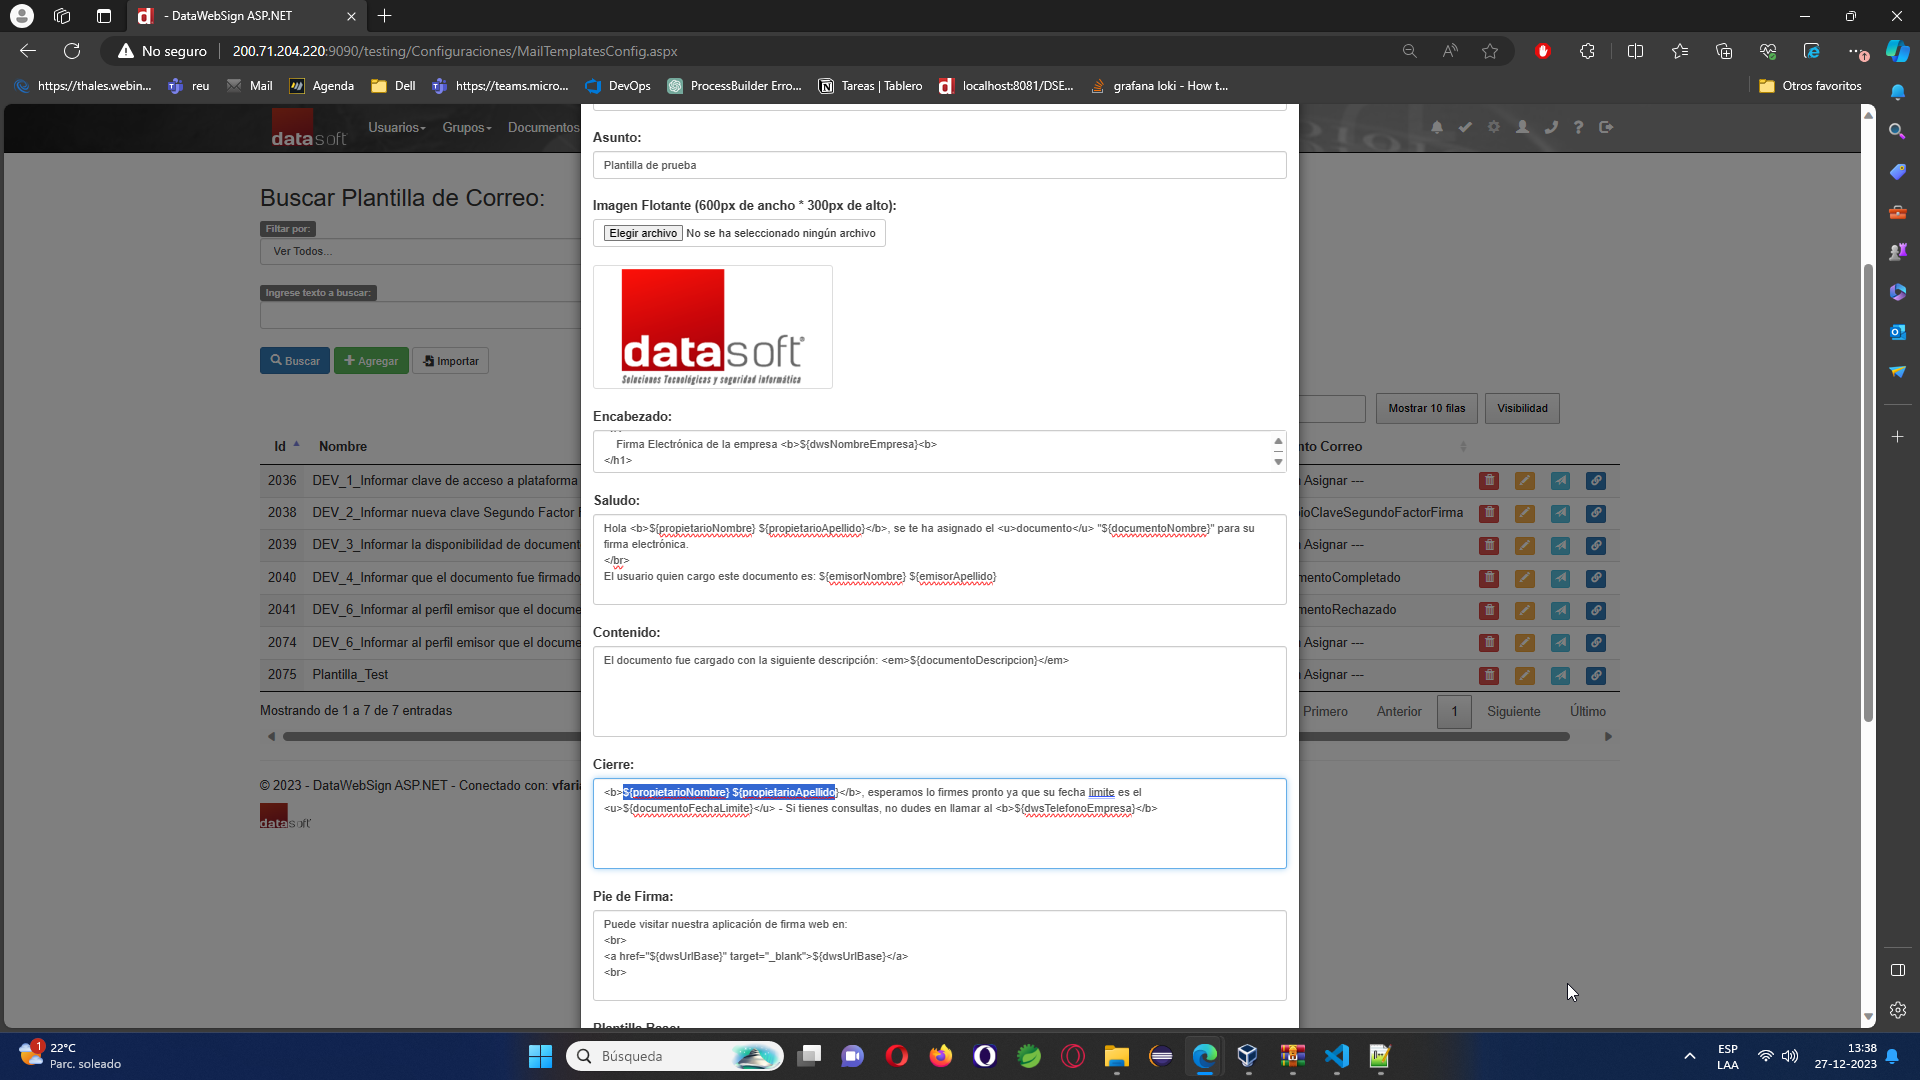Open new browser tab
Image resolution: width=1920 pixels, height=1080 pixels.
coord(385,16)
